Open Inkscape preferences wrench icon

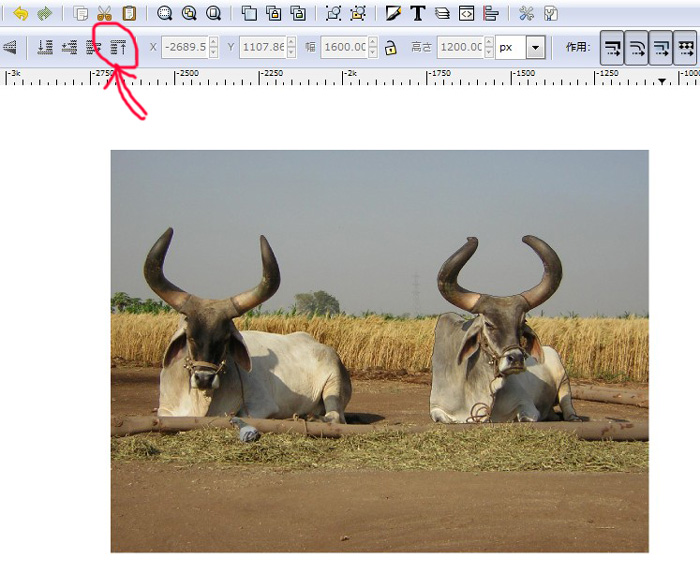526,14
